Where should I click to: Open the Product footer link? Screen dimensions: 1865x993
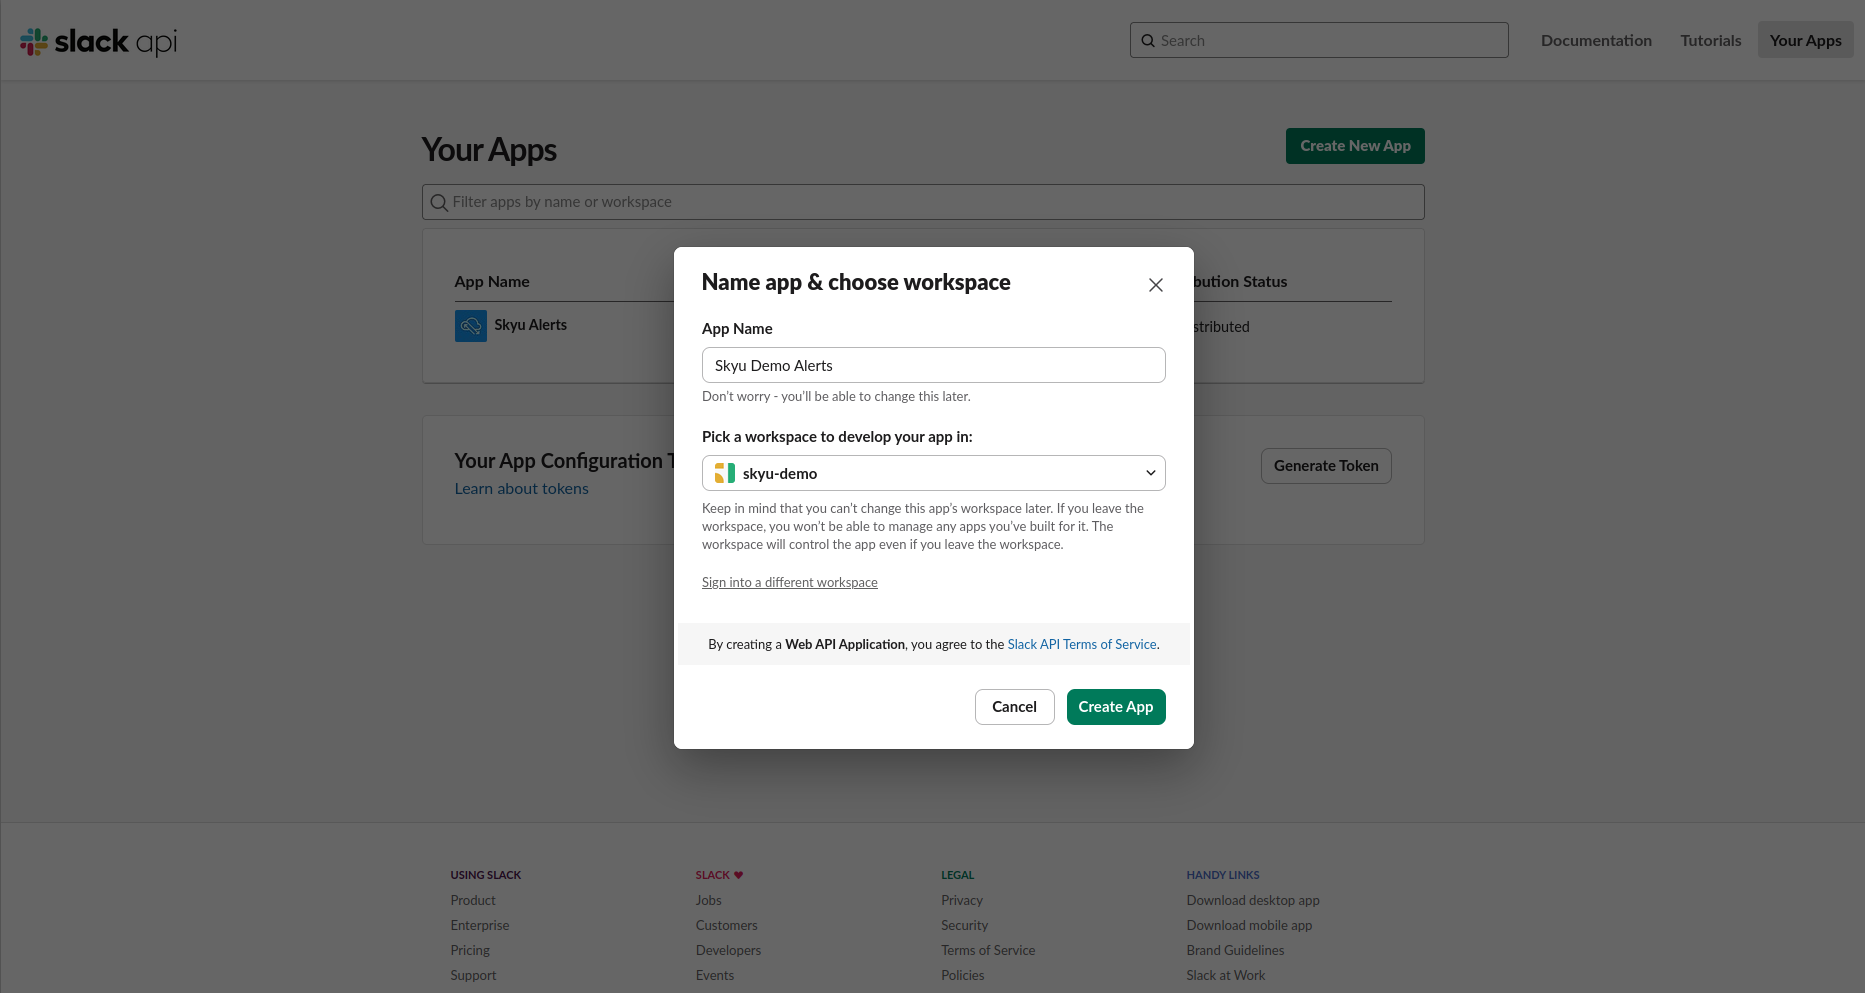[473, 900]
